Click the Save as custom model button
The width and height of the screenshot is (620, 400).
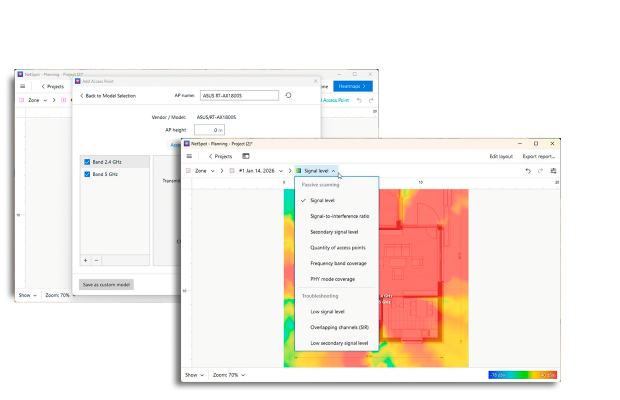(x=106, y=284)
